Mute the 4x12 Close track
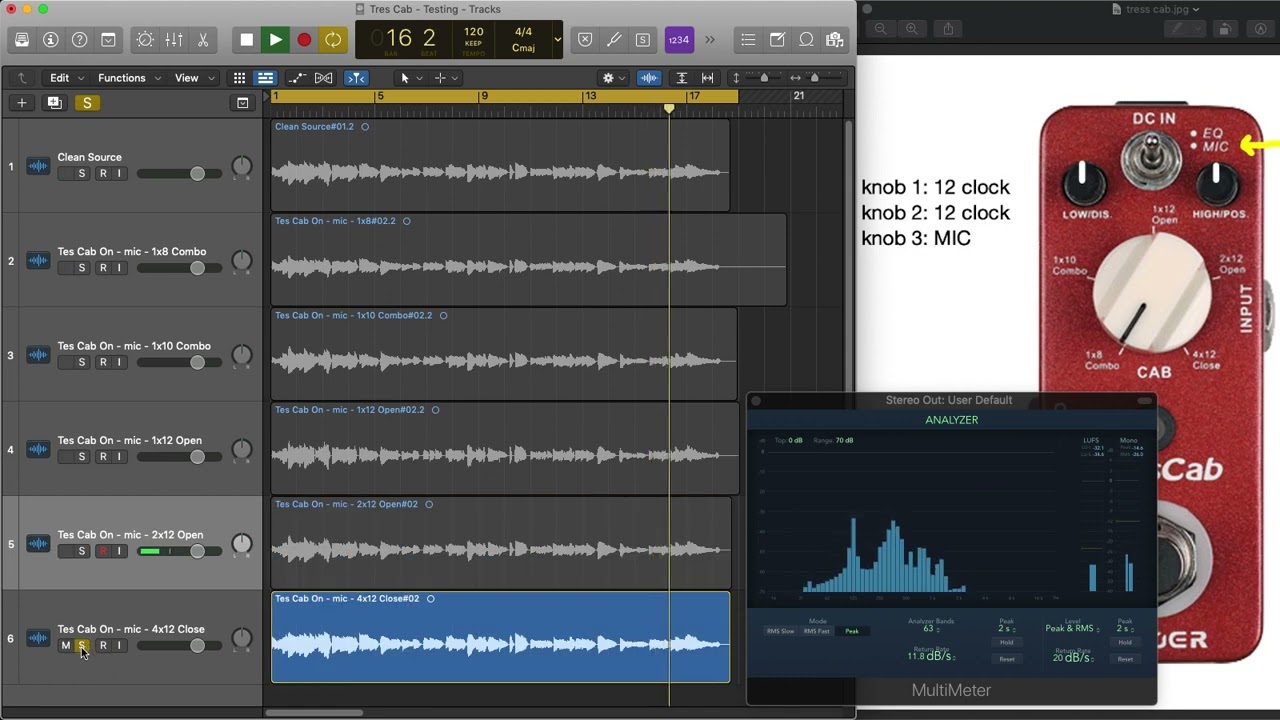Viewport: 1280px width, 720px height. [66, 646]
